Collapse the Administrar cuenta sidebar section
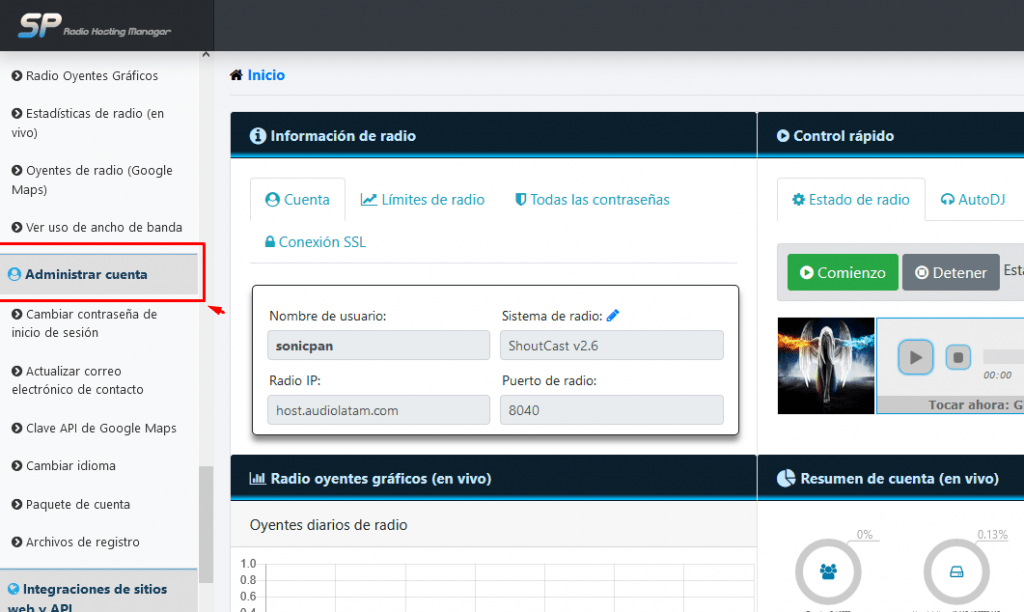This screenshot has height=612, width=1024. coord(86,274)
